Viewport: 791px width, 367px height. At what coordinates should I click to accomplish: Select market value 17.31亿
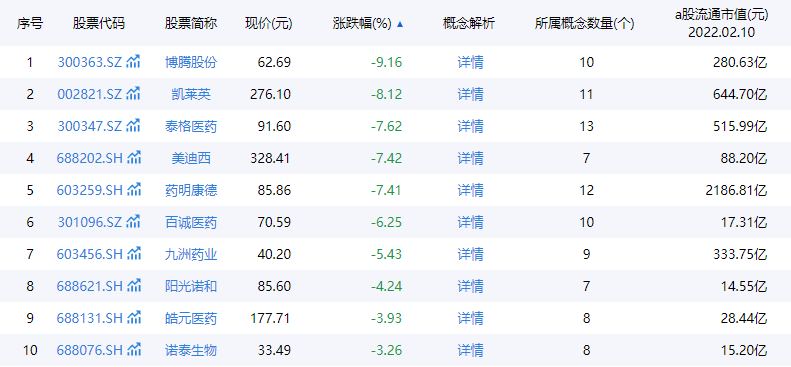743,222
